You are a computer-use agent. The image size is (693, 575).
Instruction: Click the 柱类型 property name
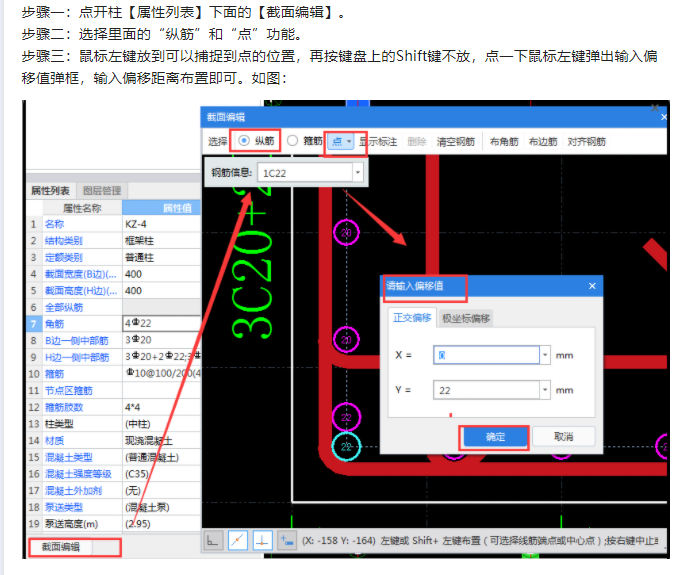[59, 424]
